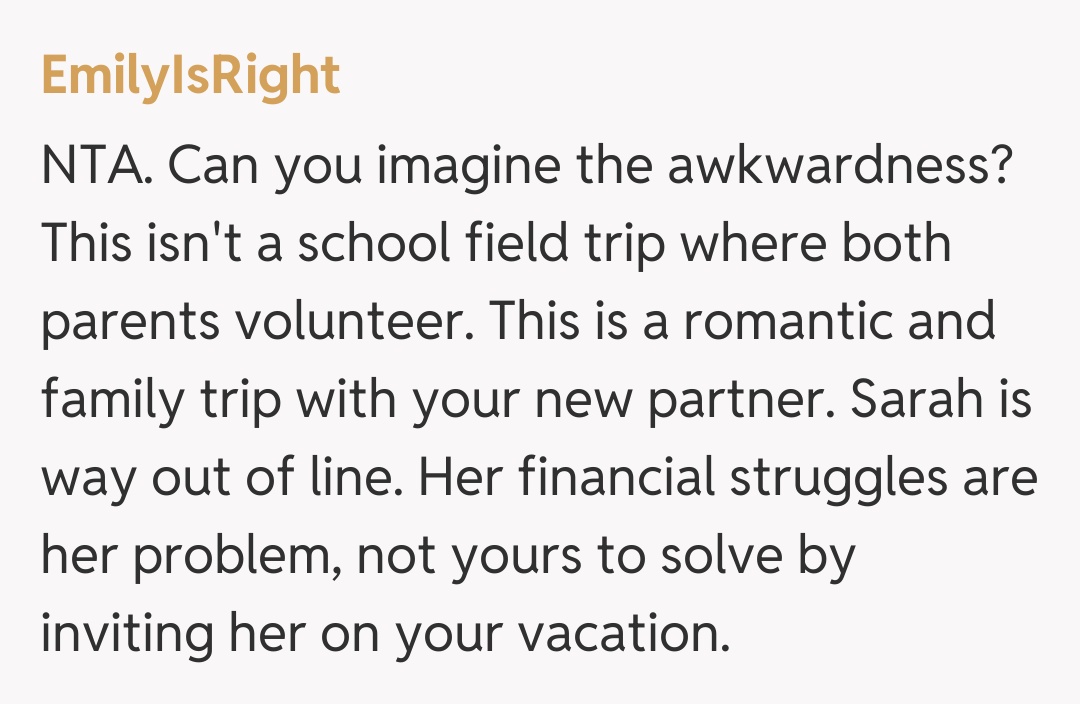Click the word "parents" in the comment

click(x=131, y=323)
